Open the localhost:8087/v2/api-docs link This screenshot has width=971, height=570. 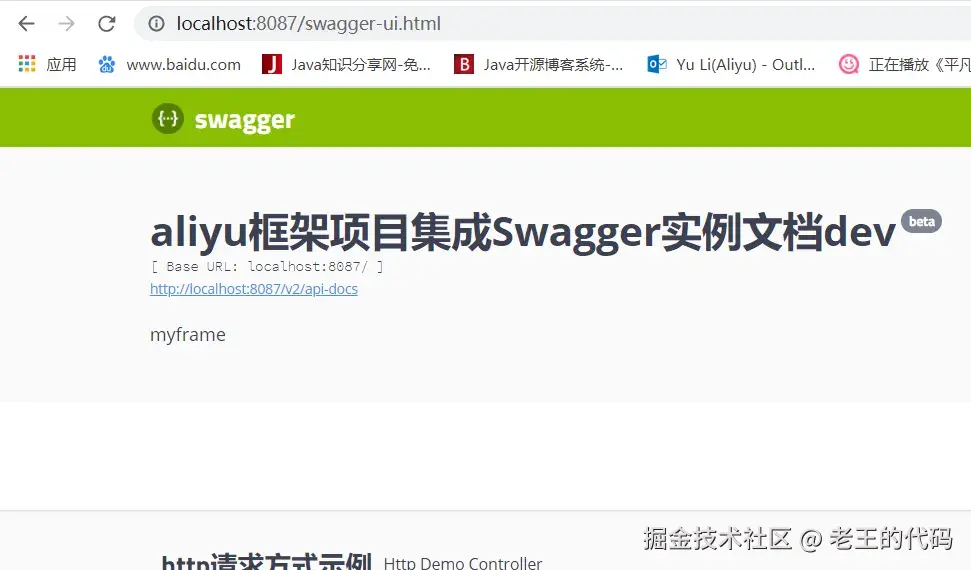click(254, 289)
